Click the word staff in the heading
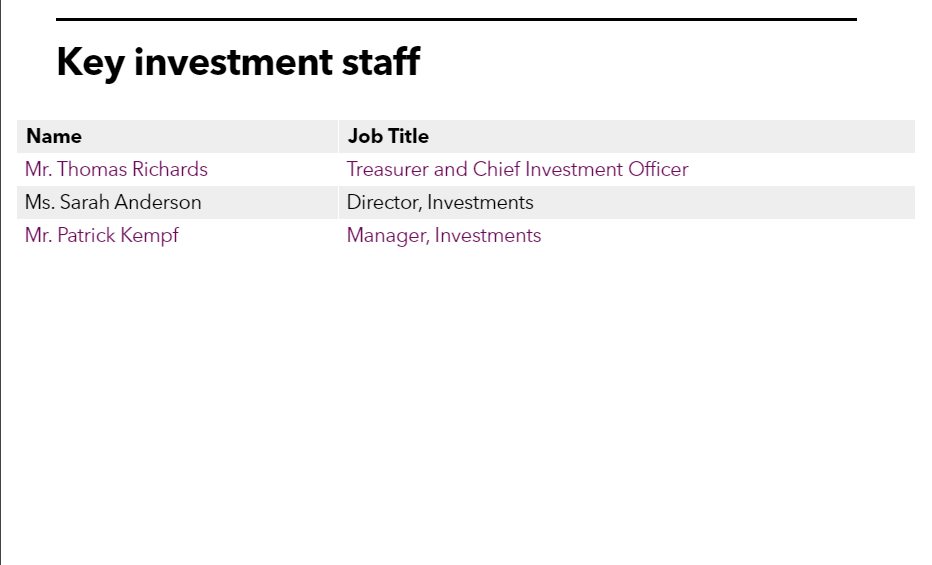The image size is (932, 565). (x=381, y=61)
